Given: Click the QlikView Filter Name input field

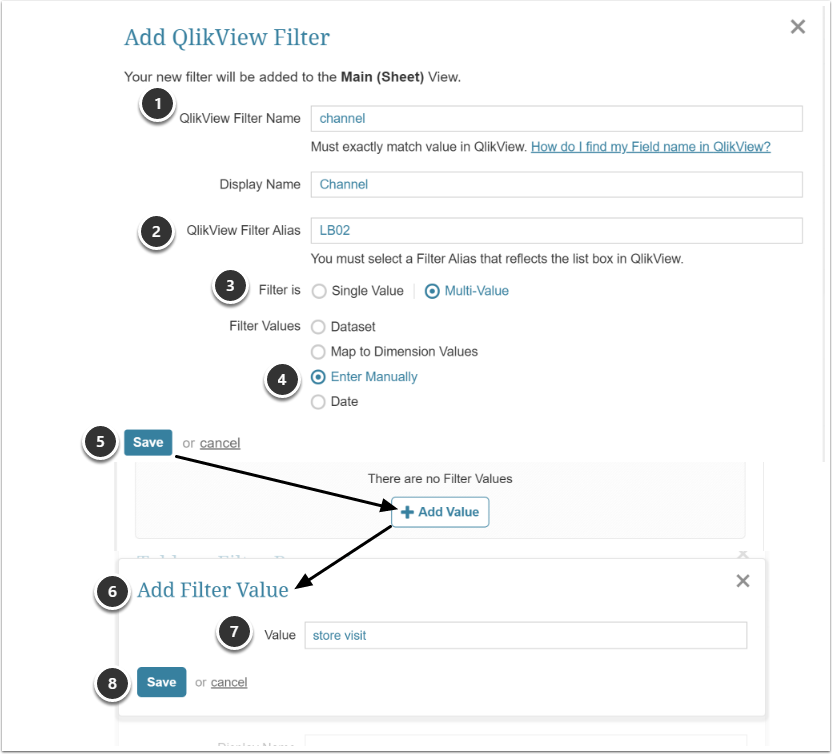Looking at the screenshot, I should pyautogui.click(x=556, y=118).
